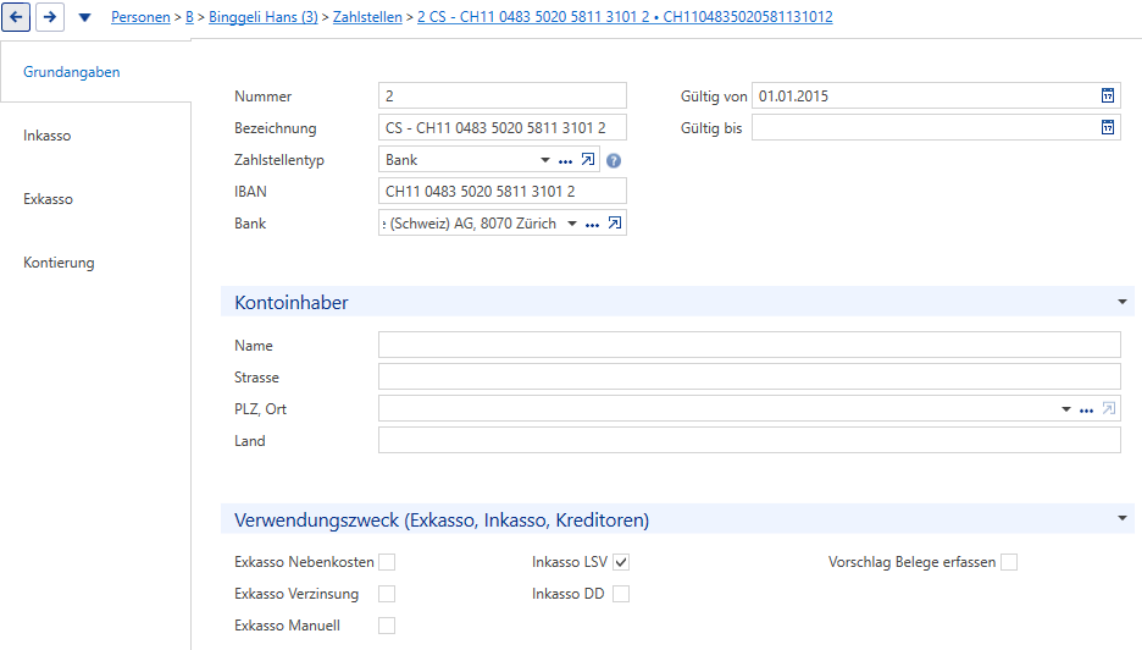Open PLZ, Ort record via link arrow icon

(x=1108, y=409)
